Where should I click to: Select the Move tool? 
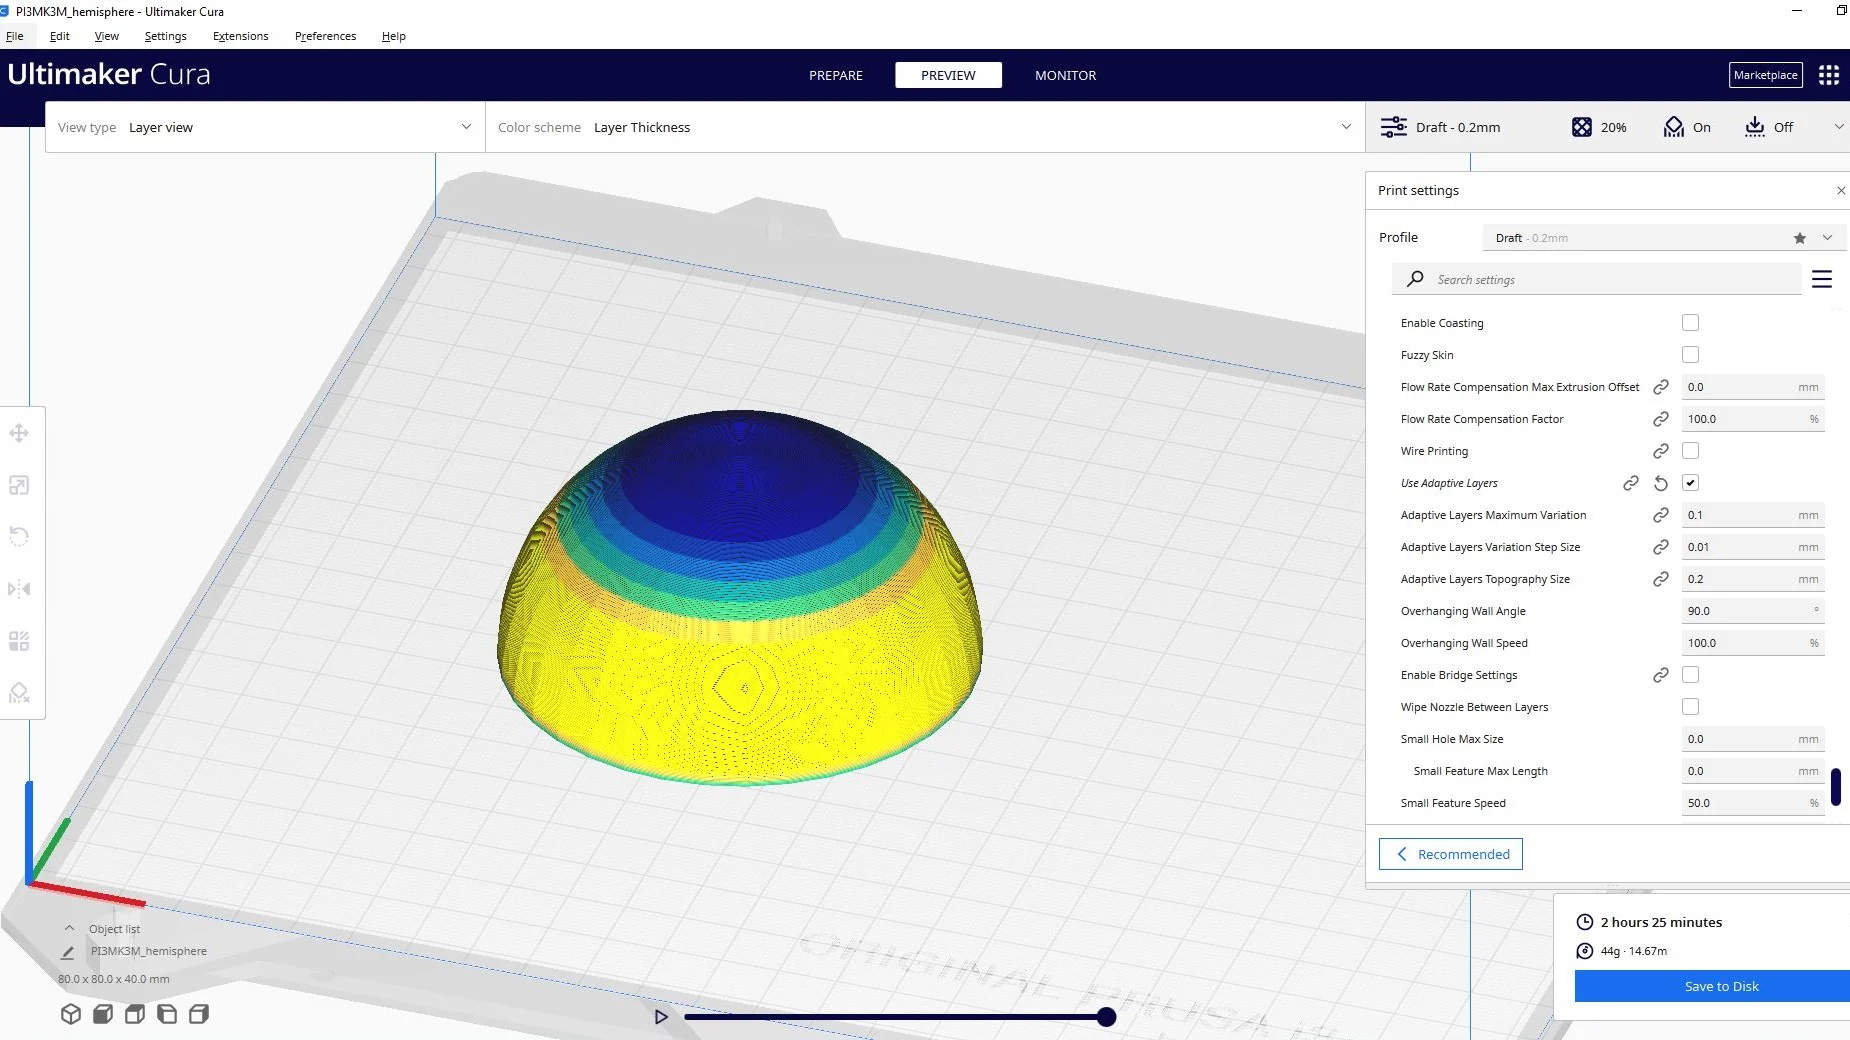[x=18, y=432]
